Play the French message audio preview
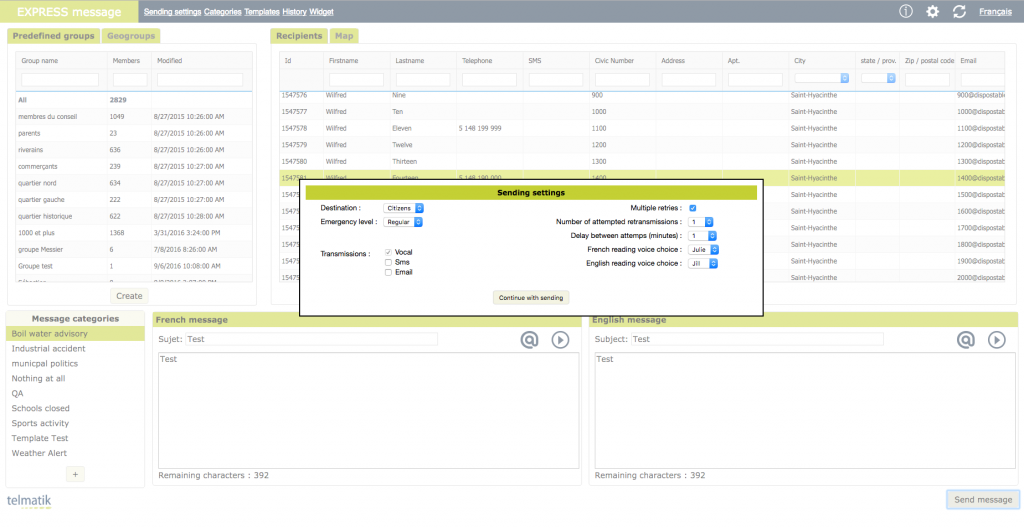Screen dimensions: 1024x528 point(560,340)
